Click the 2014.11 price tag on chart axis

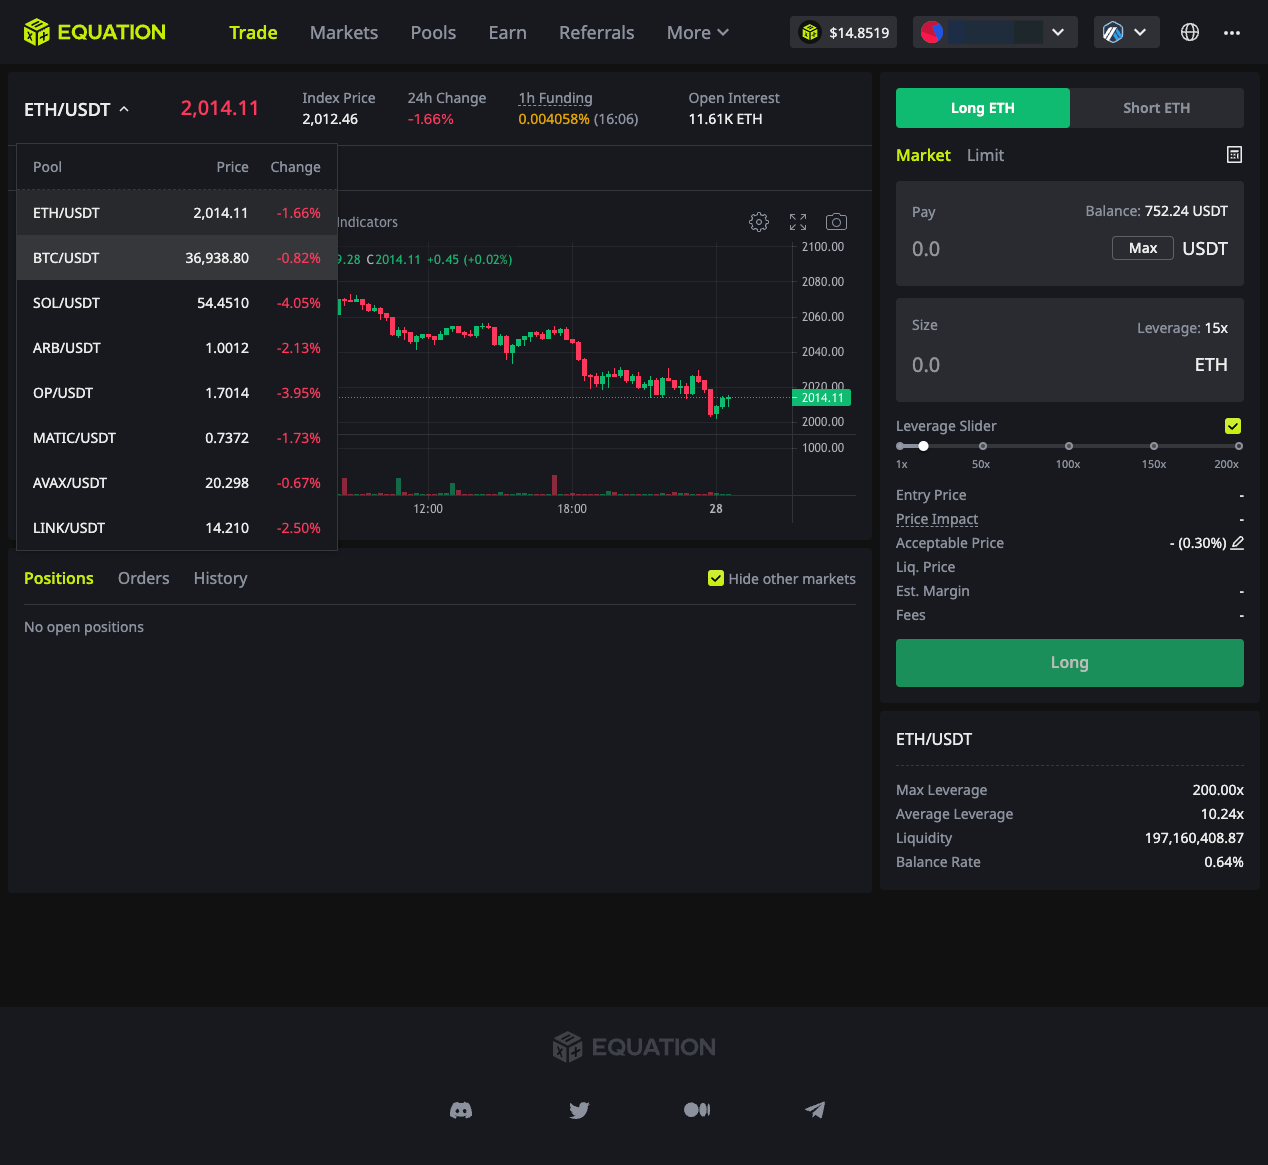[822, 398]
